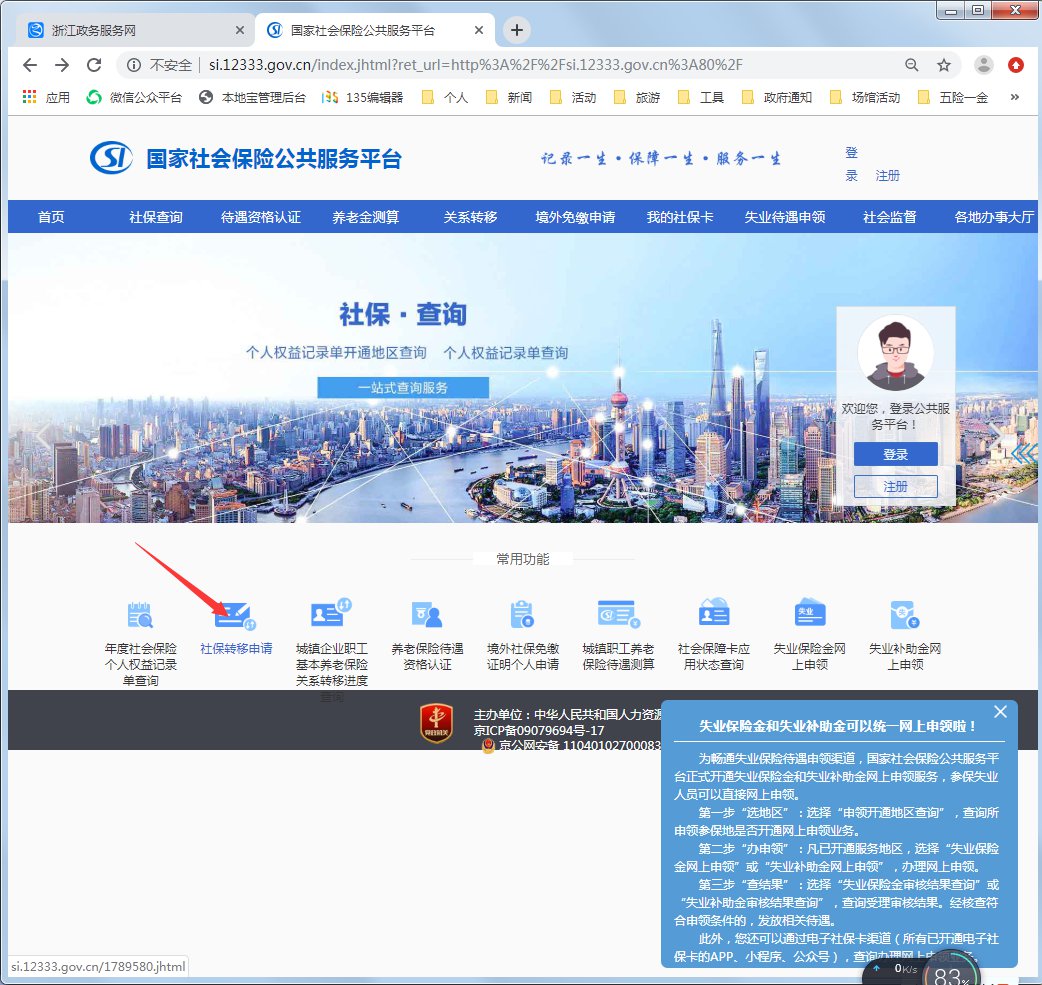Click the 京ICP备09079694号-17 footer link

tap(539, 730)
